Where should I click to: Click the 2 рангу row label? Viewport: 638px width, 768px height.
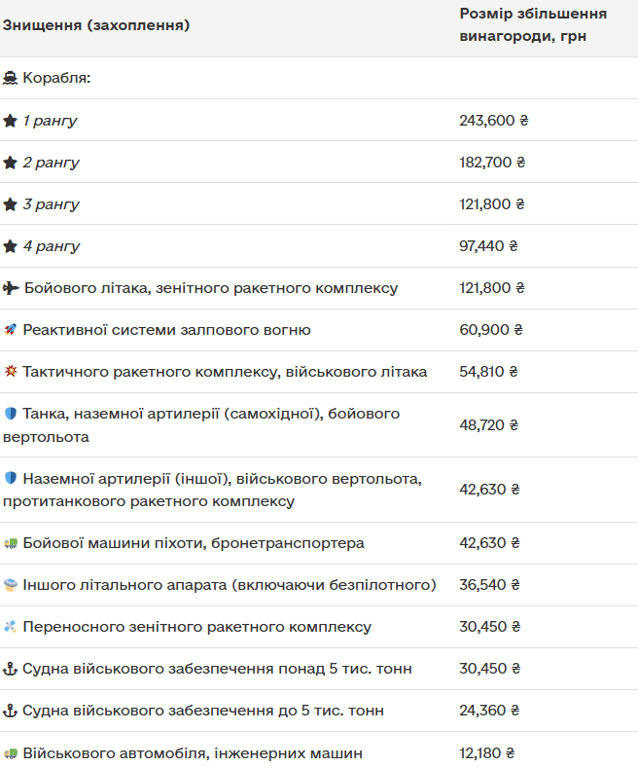pos(51,163)
